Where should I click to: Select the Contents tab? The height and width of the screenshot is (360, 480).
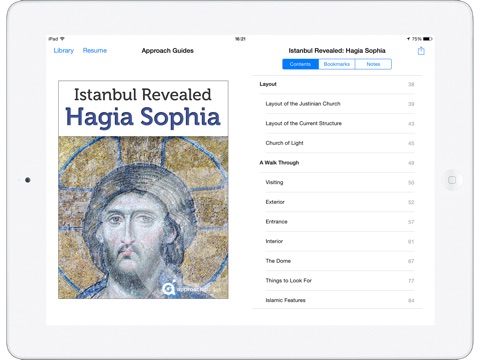pos(300,64)
